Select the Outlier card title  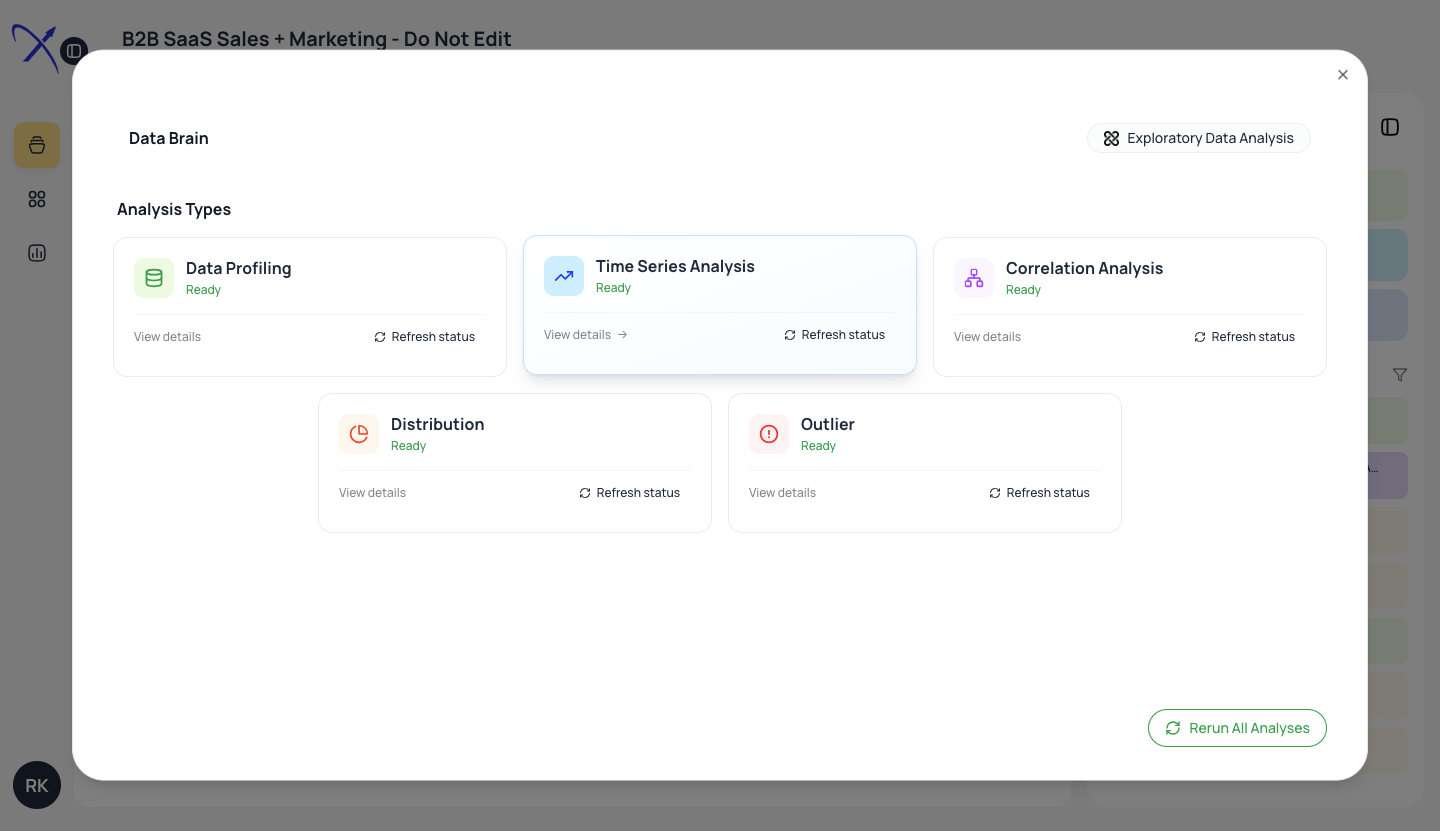pos(827,424)
